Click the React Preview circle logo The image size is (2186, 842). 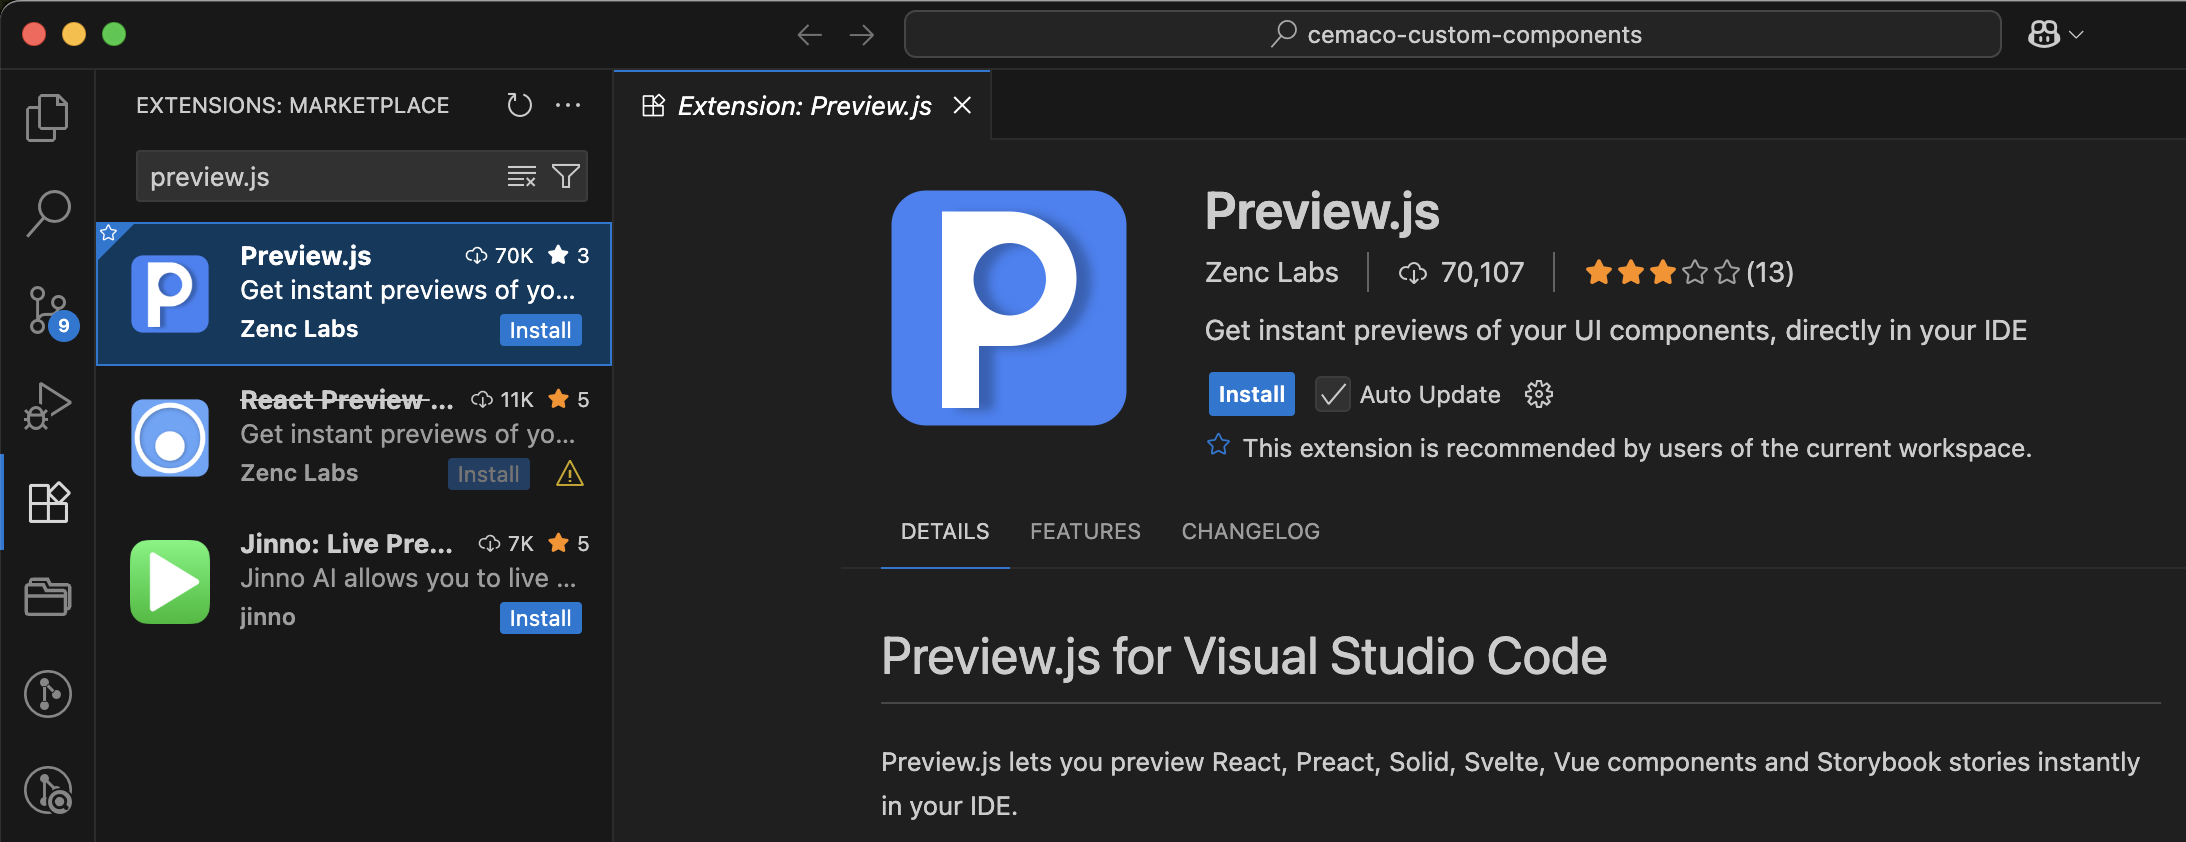(170, 438)
